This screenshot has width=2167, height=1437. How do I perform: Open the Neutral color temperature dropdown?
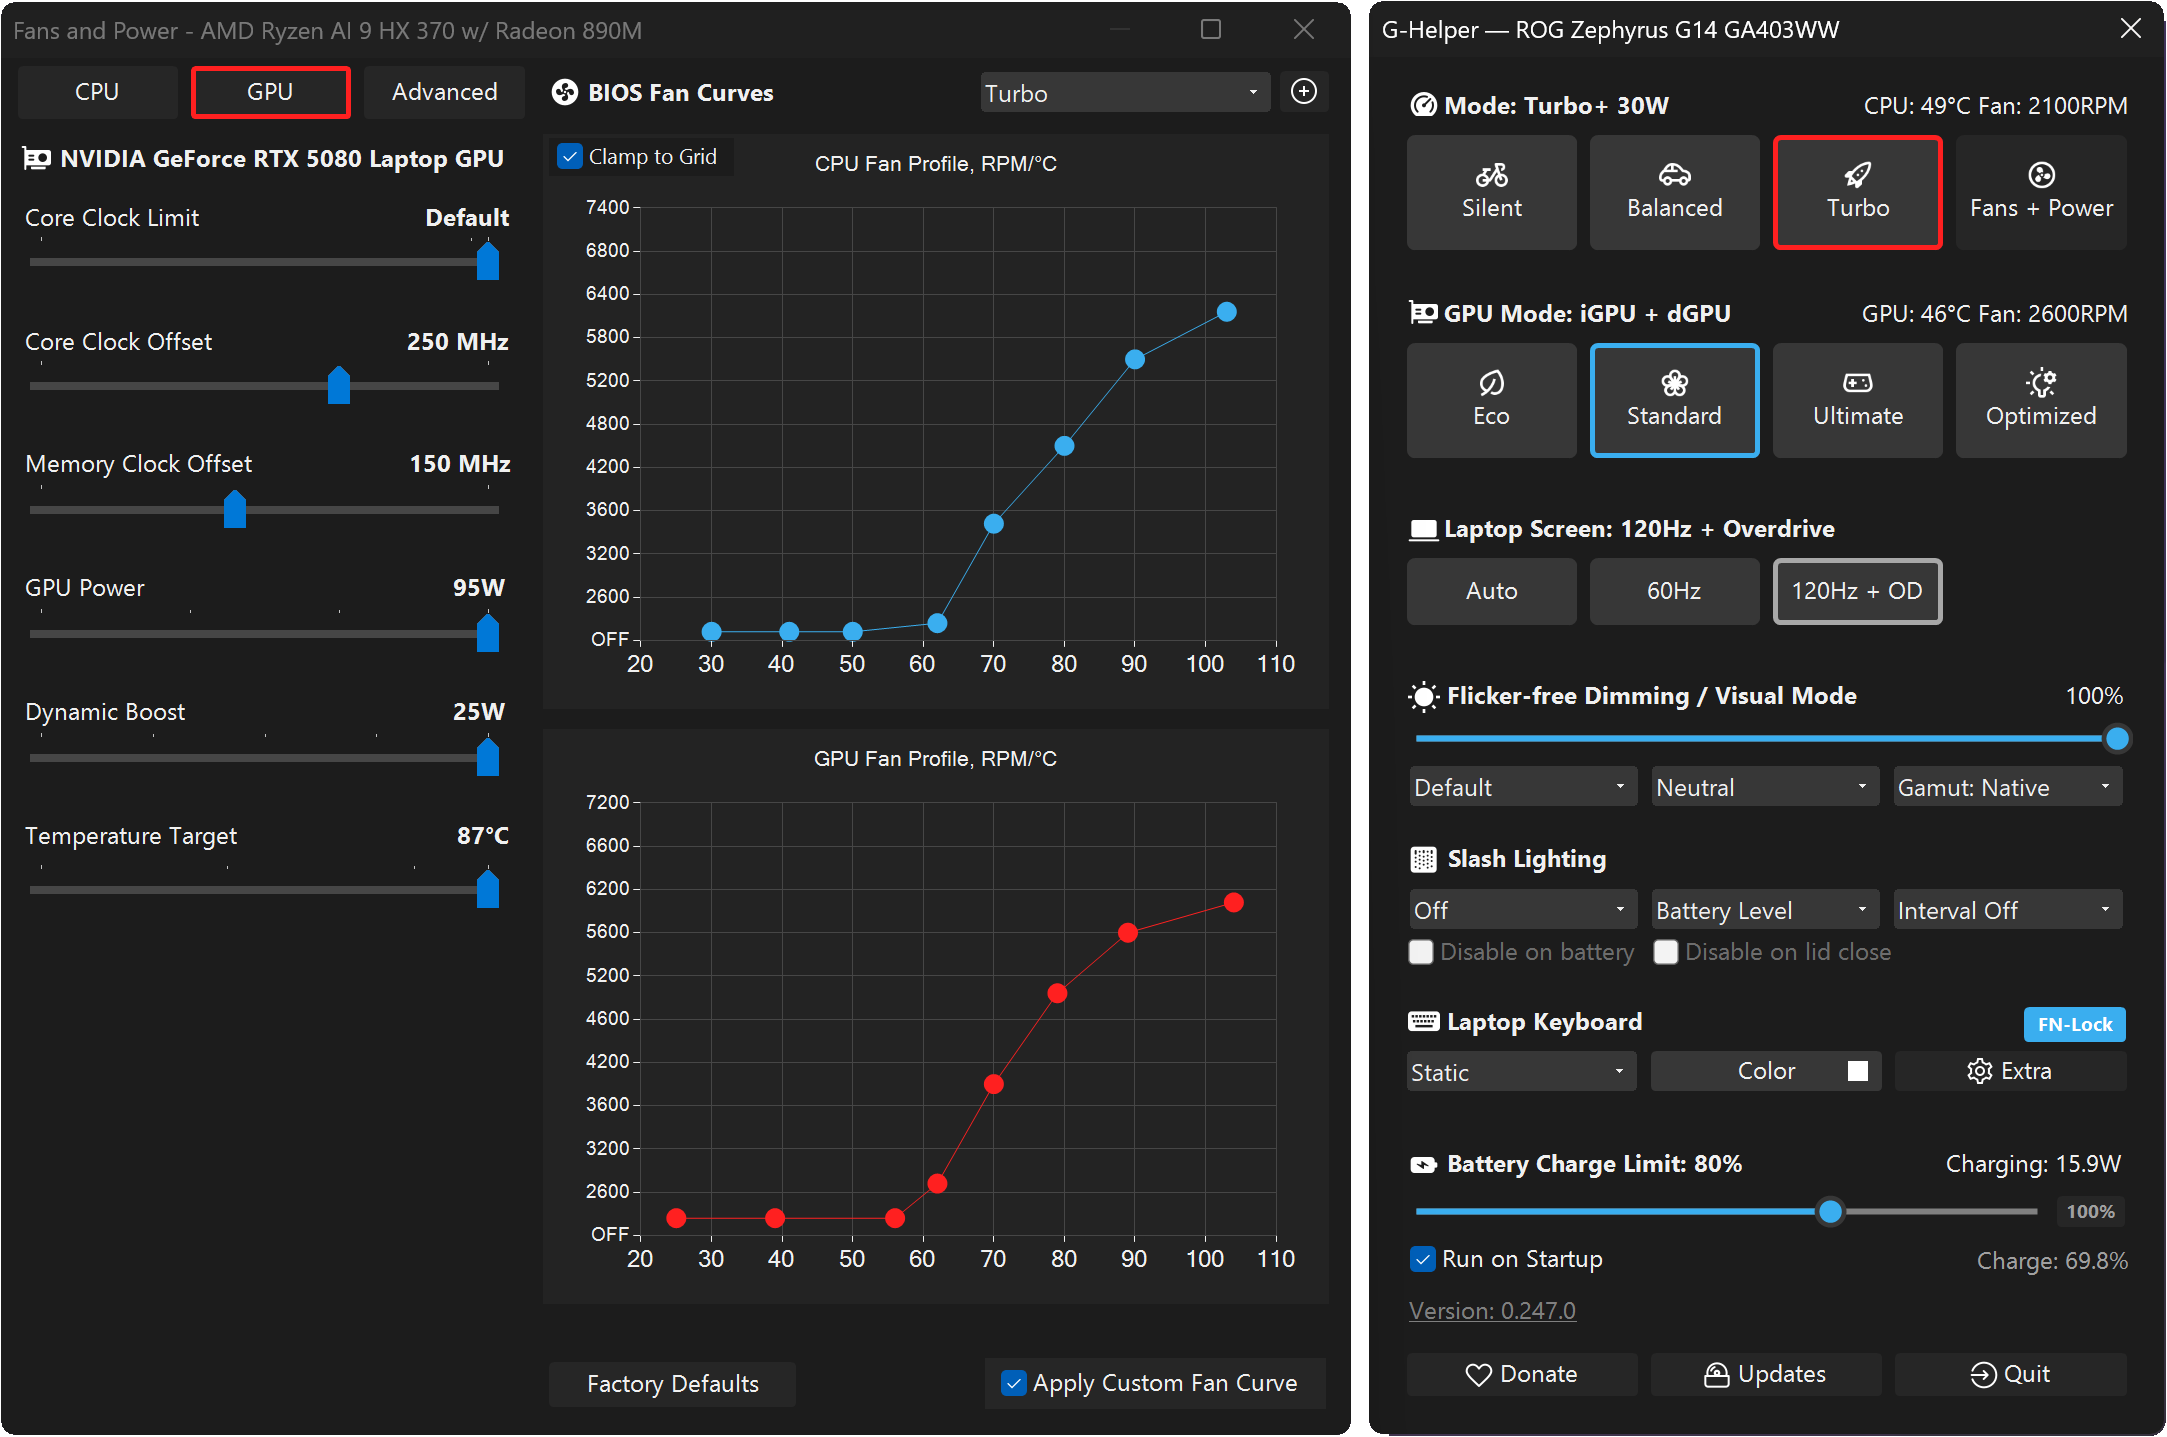click(x=1765, y=787)
